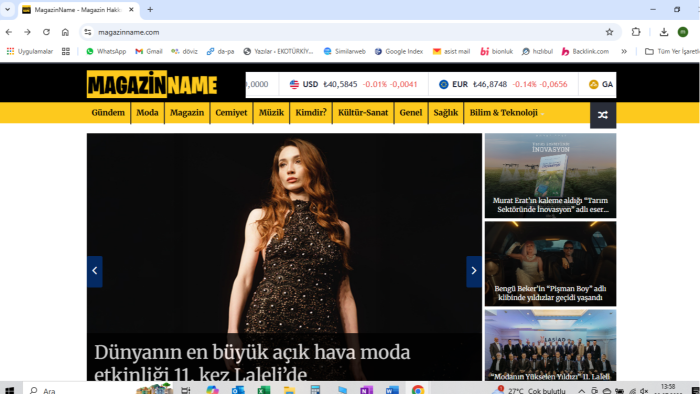Image resolution: width=700 pixels, height=394 pixels.
Task: Open a new browser tab
Action: pyautogui.click(x=150, y=9)
